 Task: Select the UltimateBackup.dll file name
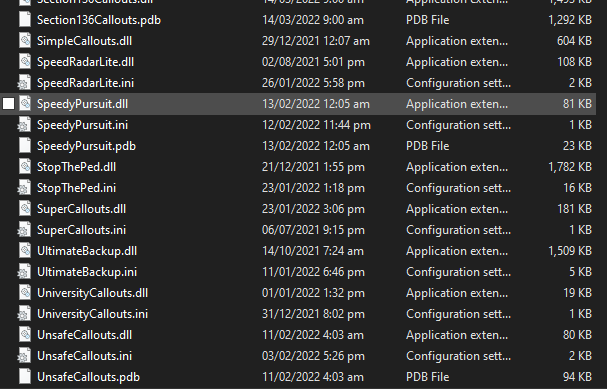click(87, 251)
